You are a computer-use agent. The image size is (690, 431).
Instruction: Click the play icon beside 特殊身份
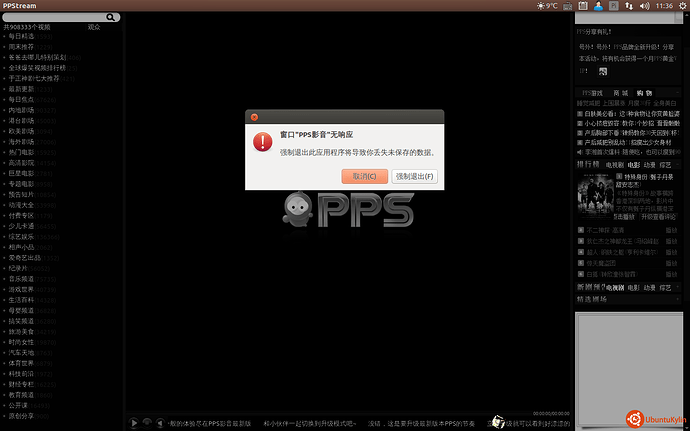(619, 176)
